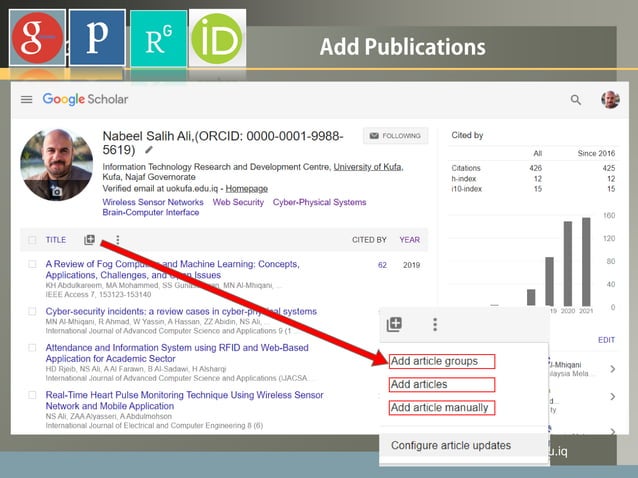Click the pencil edit icon beside profile name
The height and width of the screenshot is (478, 638).
point(149,150)
